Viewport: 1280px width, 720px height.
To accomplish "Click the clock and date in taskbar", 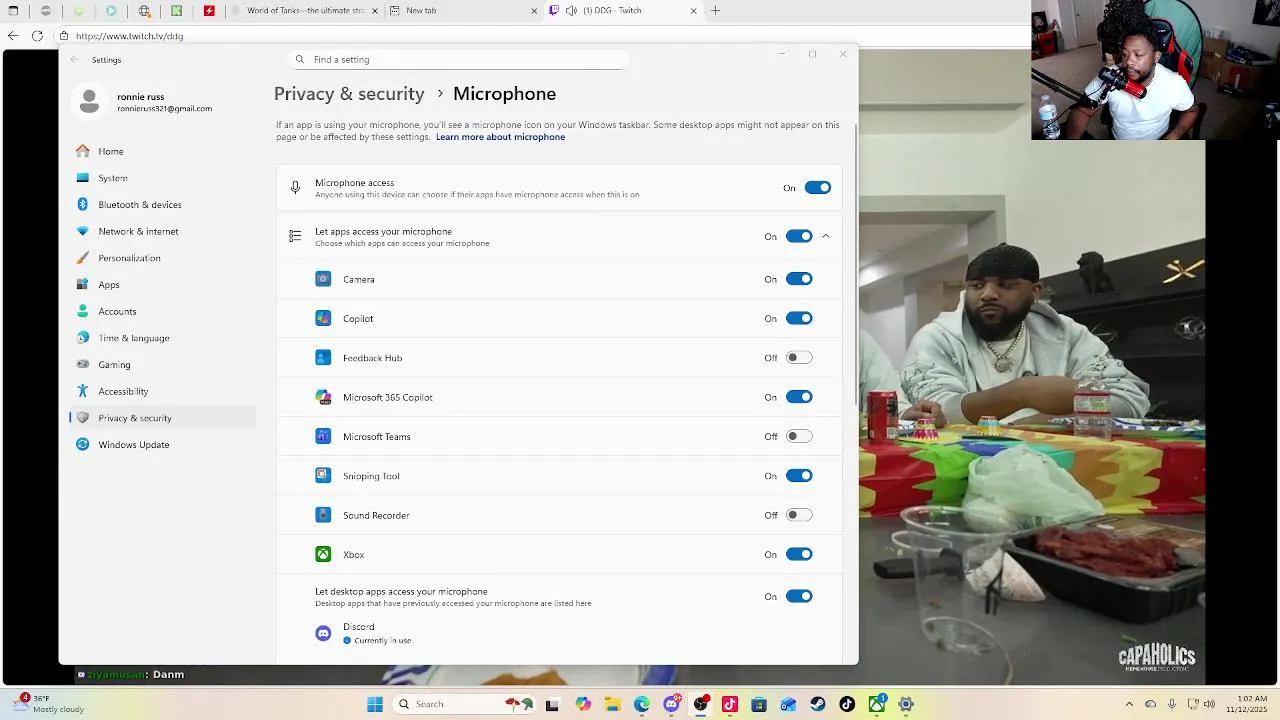I will [x=1252, y=704].
